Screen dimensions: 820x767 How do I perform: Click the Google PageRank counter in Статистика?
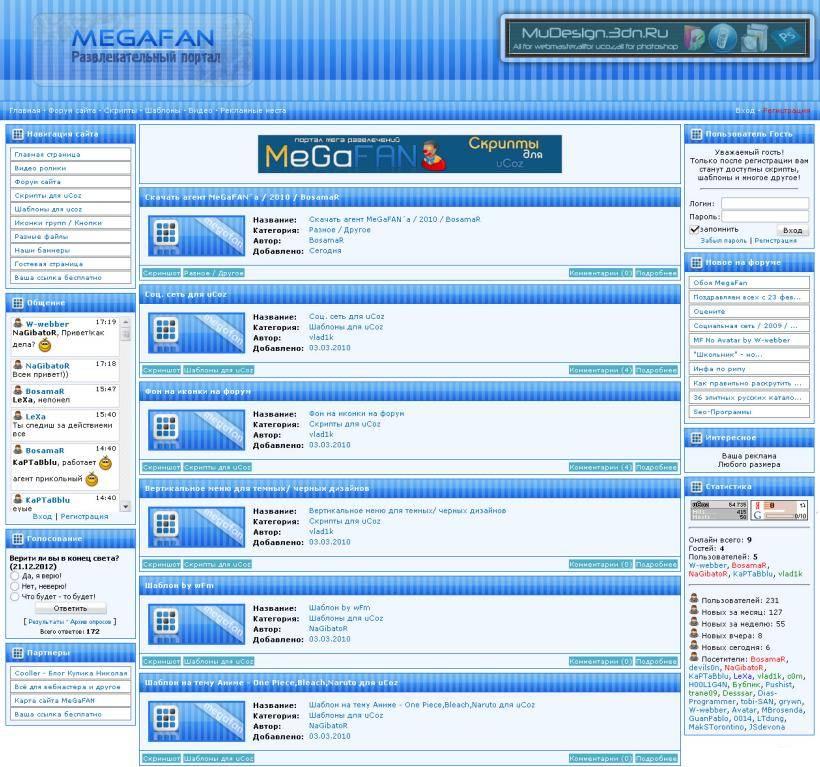(779, 510)
